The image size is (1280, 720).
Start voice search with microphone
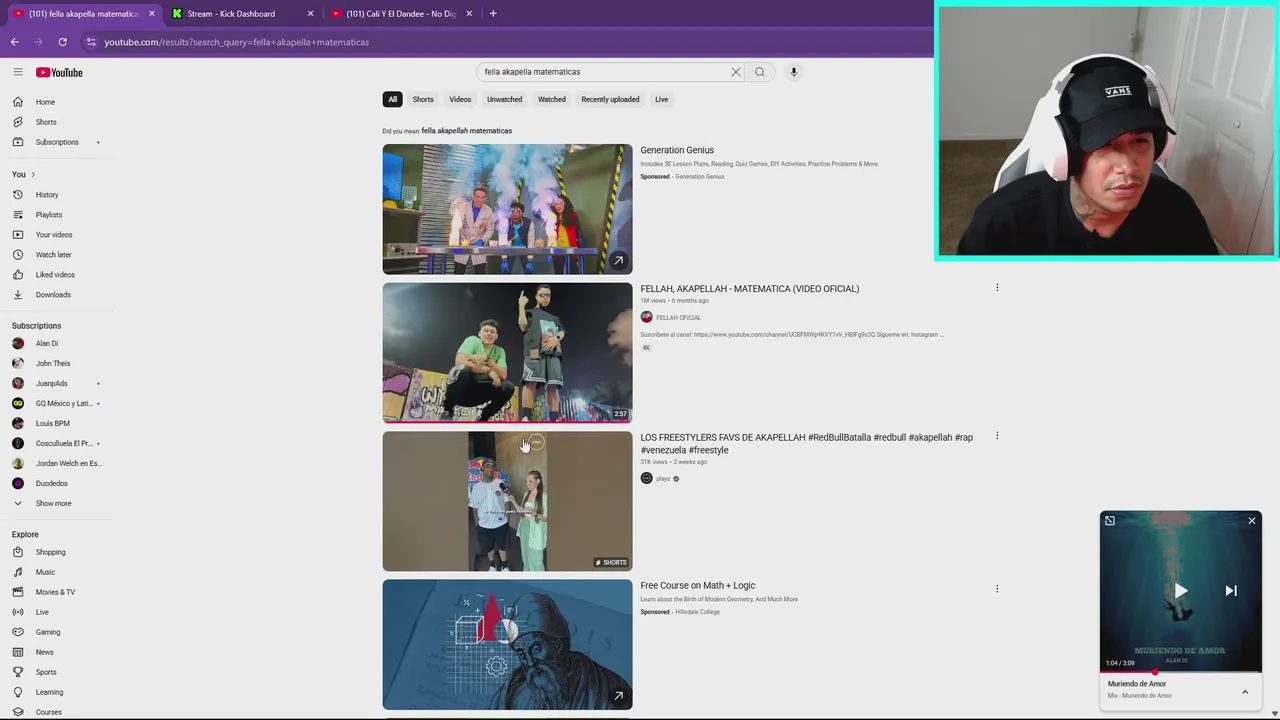coord(794,72)
